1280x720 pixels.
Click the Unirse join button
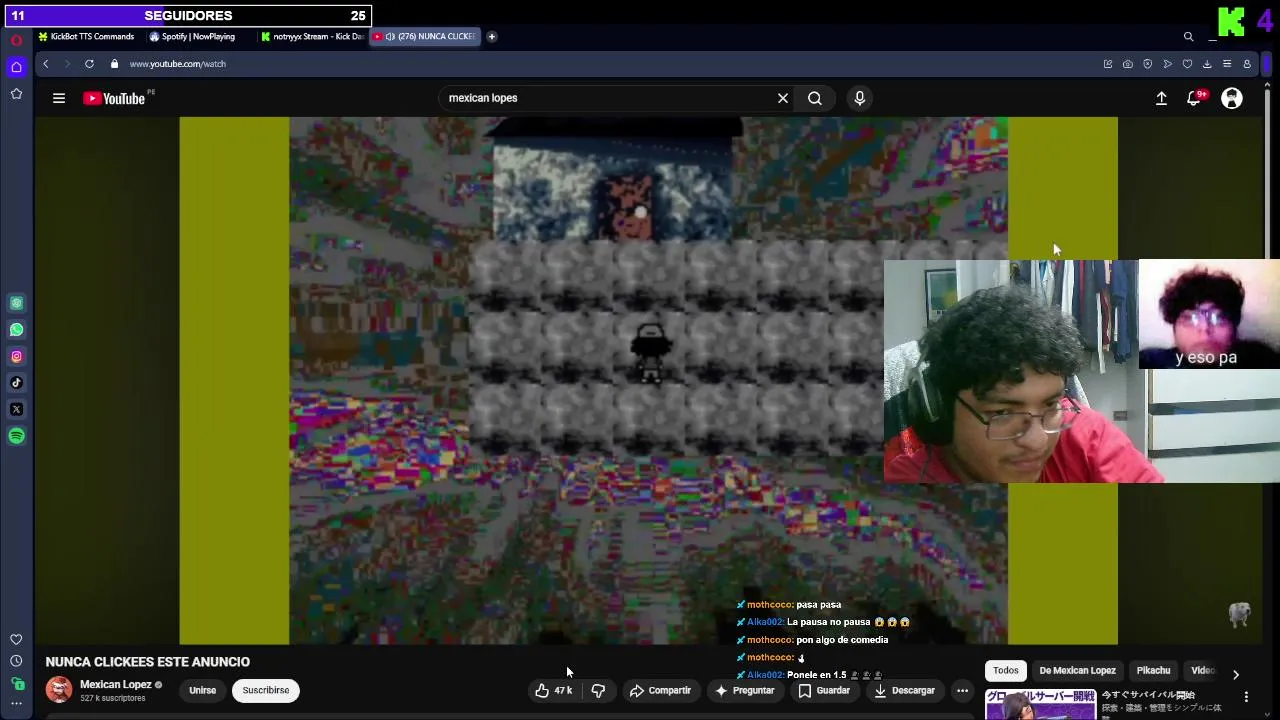click(x=202, y=691)
